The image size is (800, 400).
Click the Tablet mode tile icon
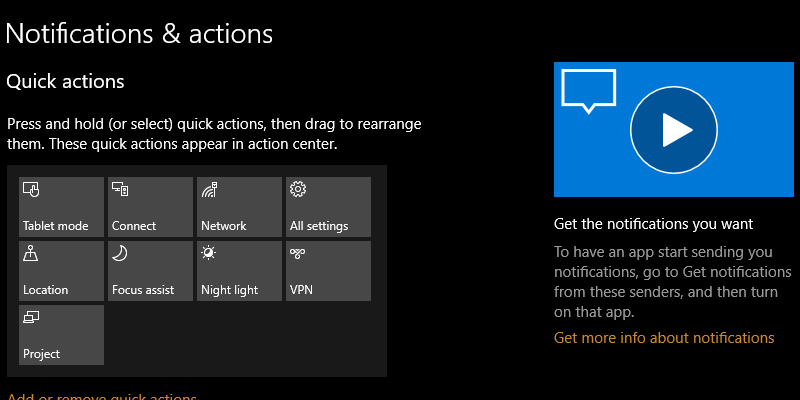(x=30, y=189)
